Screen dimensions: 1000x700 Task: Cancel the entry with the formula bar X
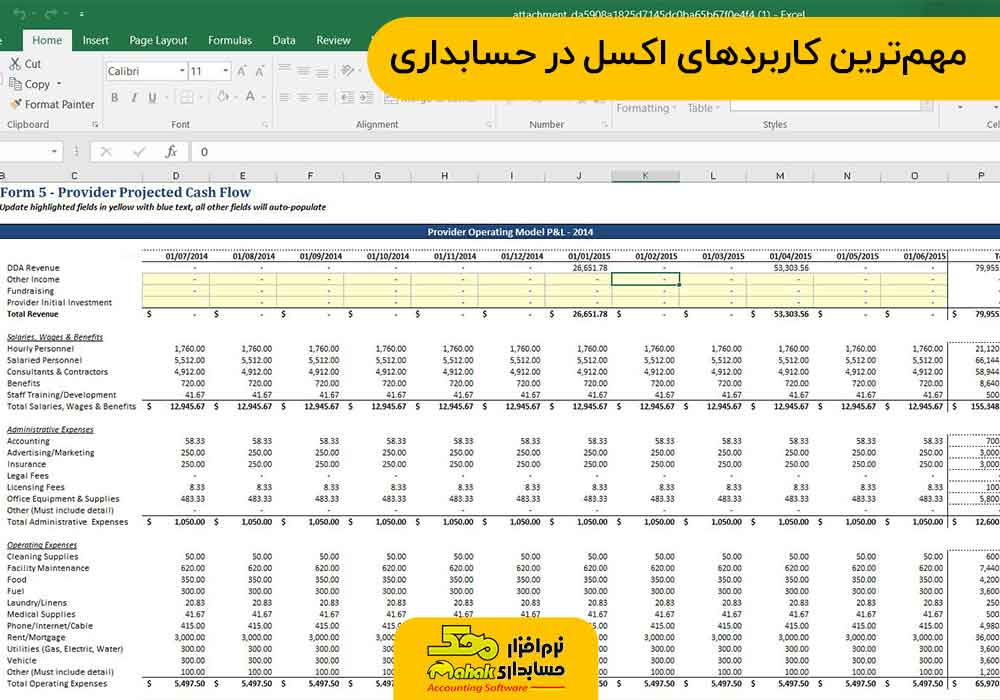point(106,152)
